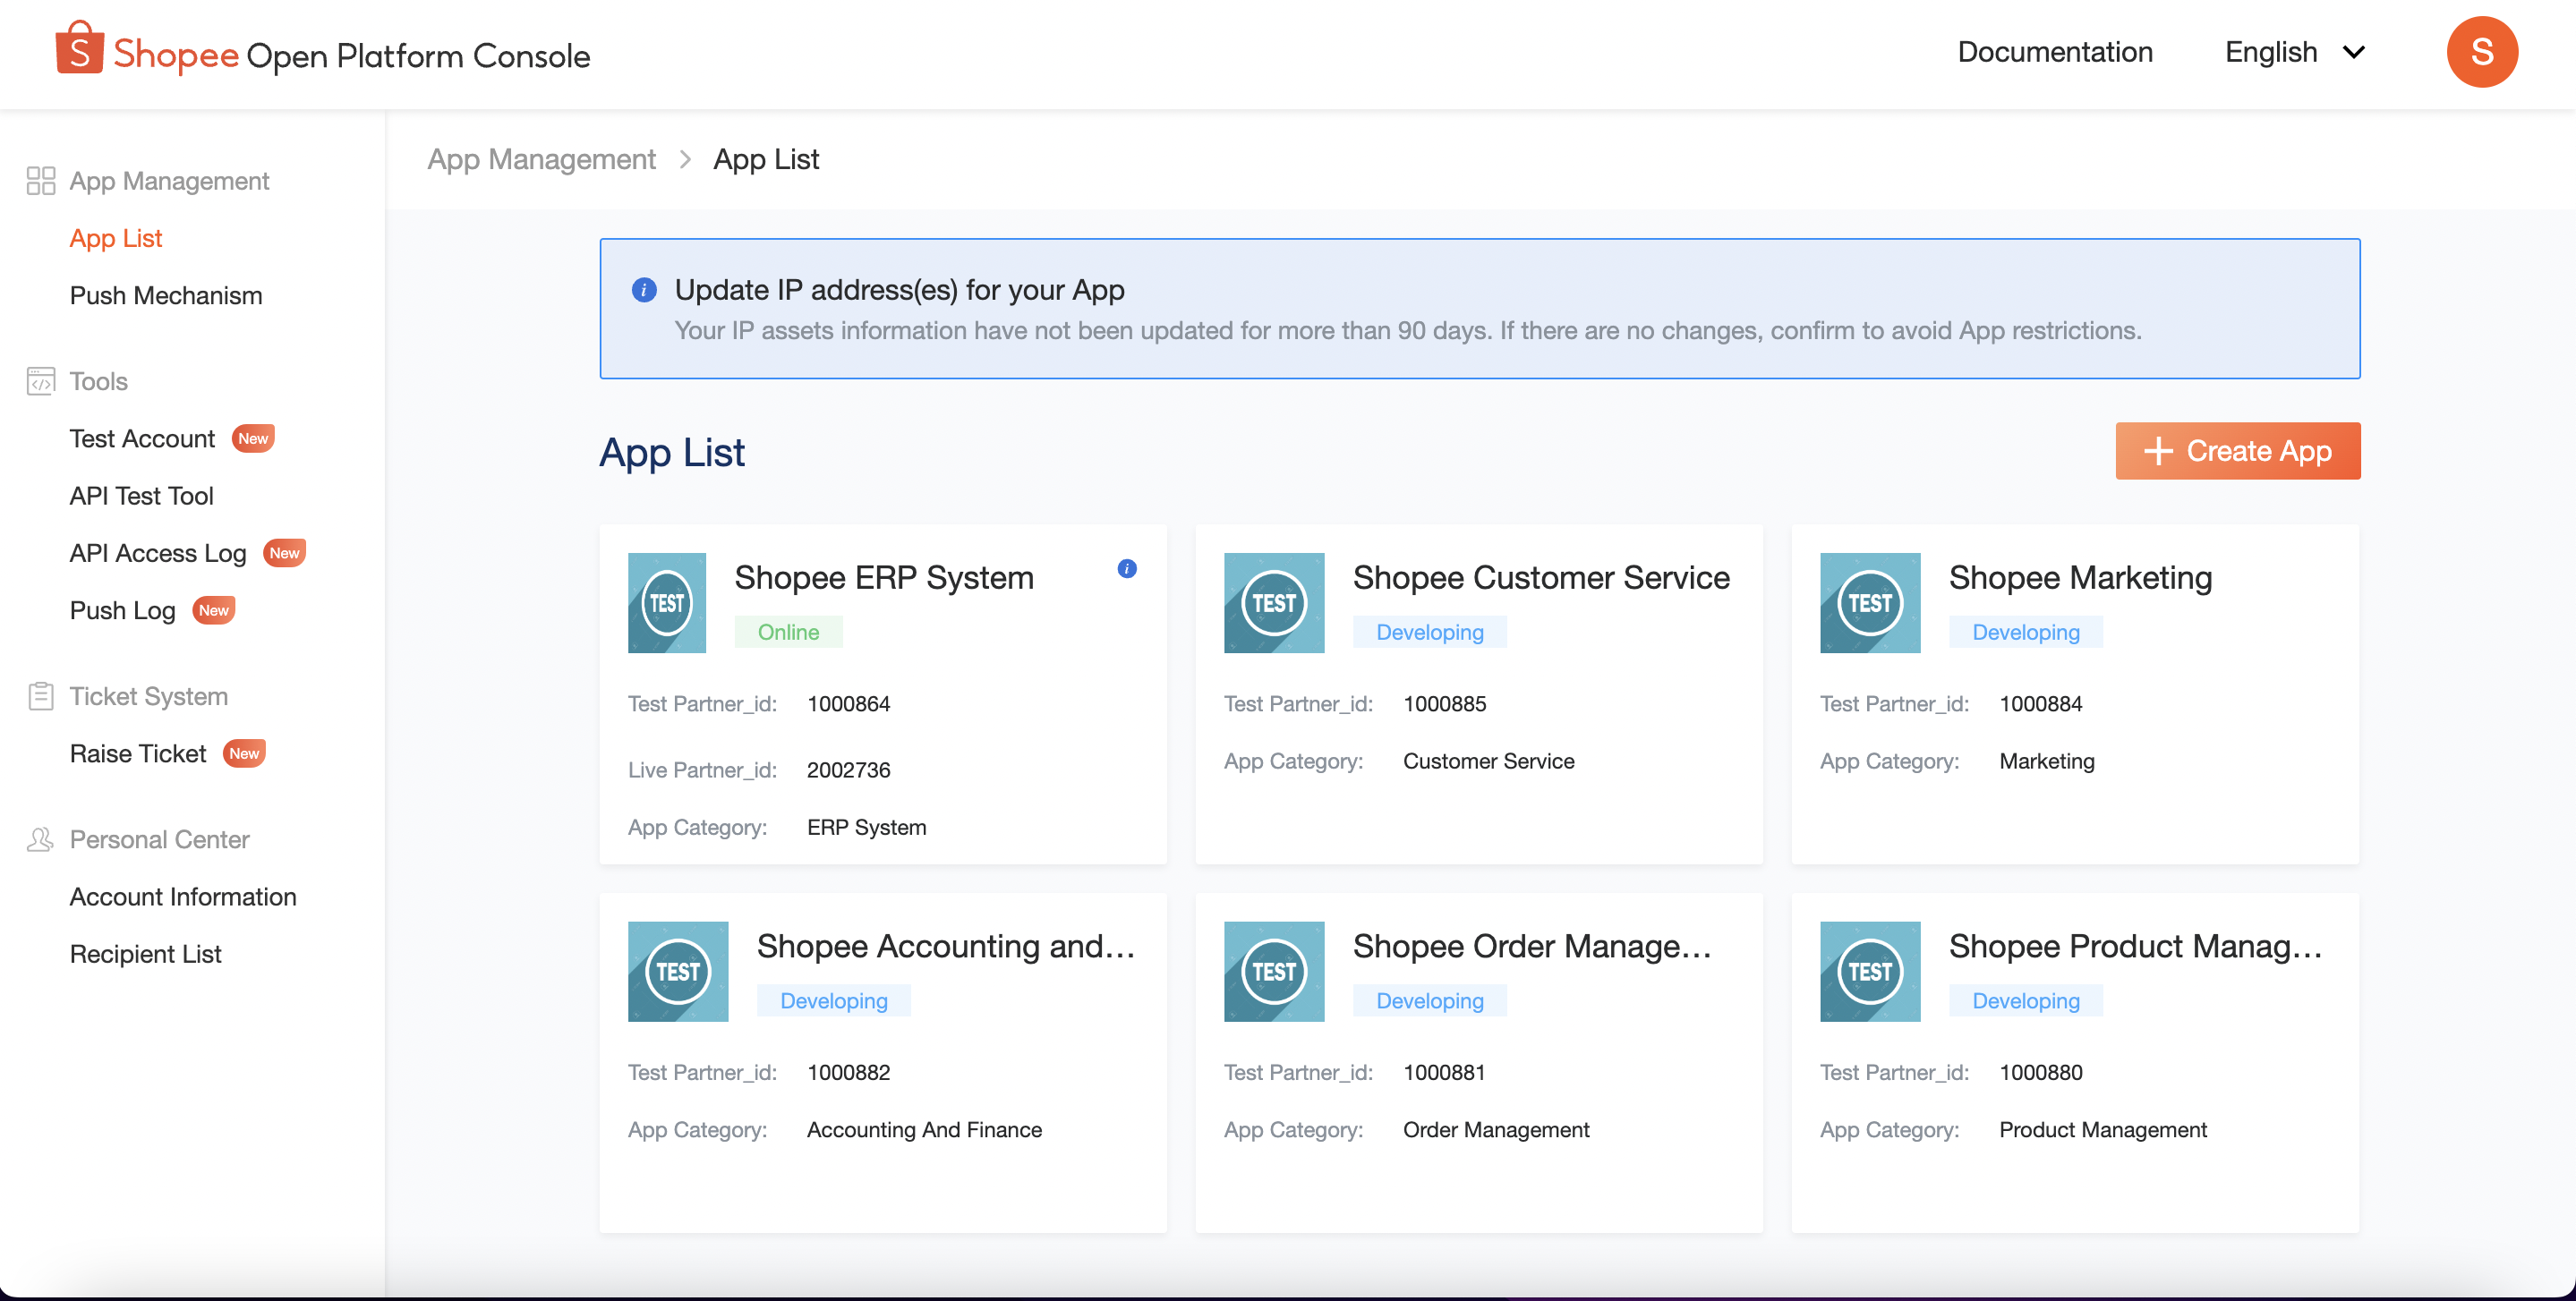Open the Documentation link
The width and height of the screenshot is (2576, 1301).
point(2054,52)
